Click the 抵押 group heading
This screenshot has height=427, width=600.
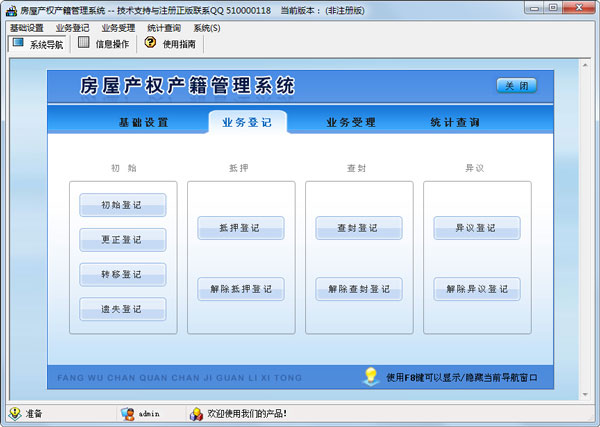pyautogui.click(x=239, y=168)
